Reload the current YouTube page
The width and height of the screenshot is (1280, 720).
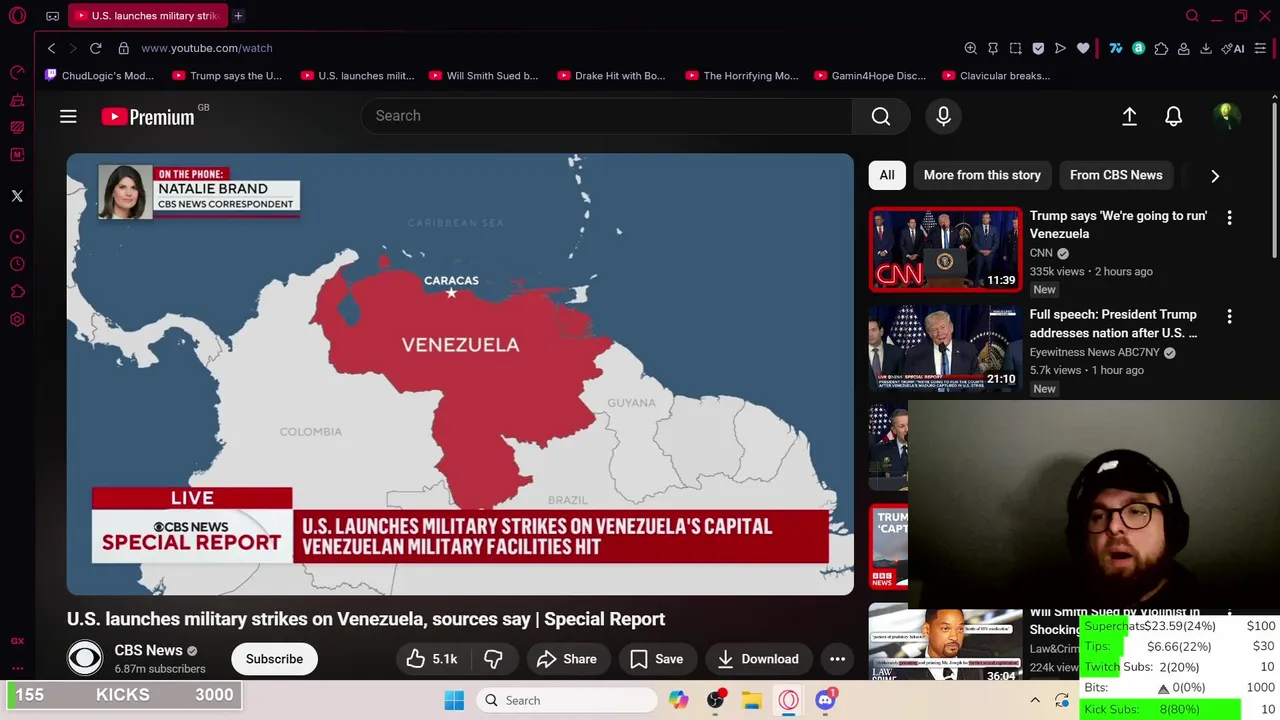96,48
